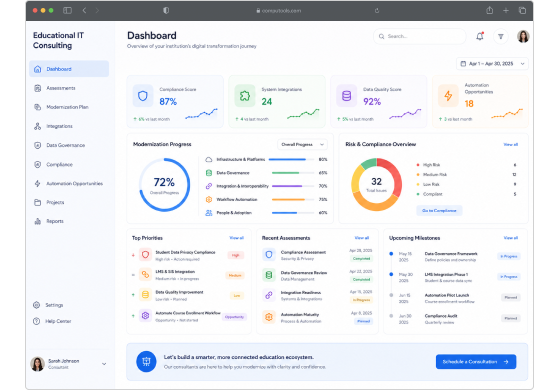Click the presentation icon in consultation banner
Image resolution: width=560 pixels, height=390 pixels.
point(146,361)
